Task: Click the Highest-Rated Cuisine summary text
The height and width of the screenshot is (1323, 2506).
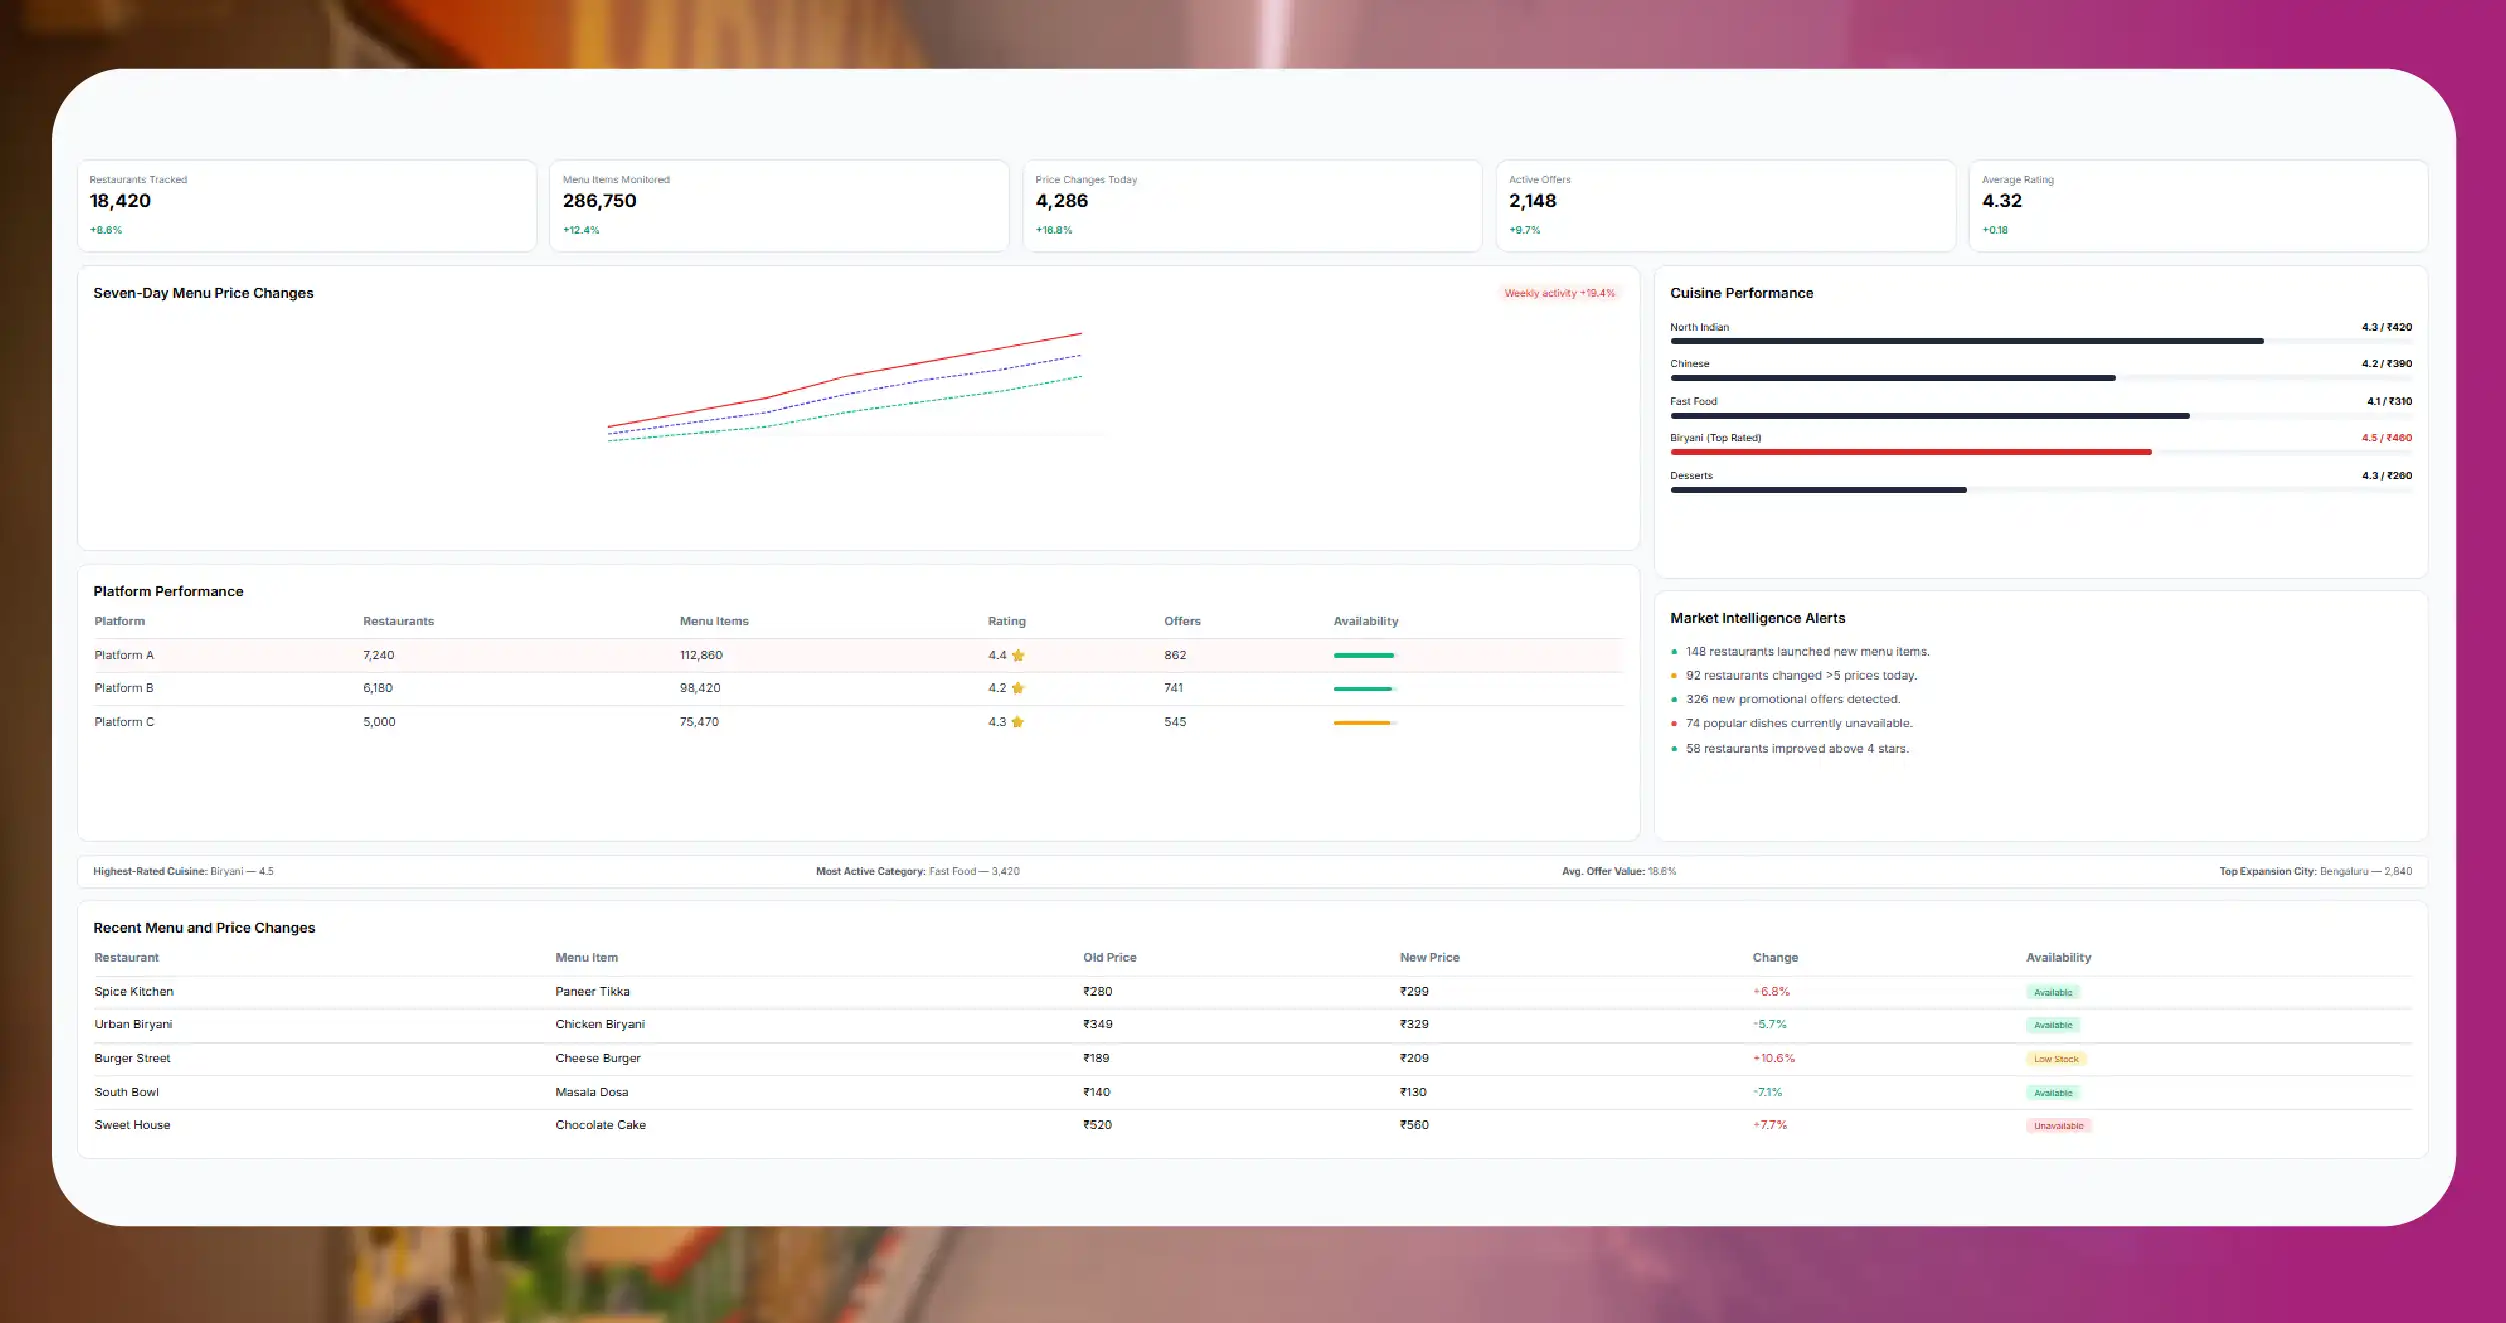Action: (183, 872)
